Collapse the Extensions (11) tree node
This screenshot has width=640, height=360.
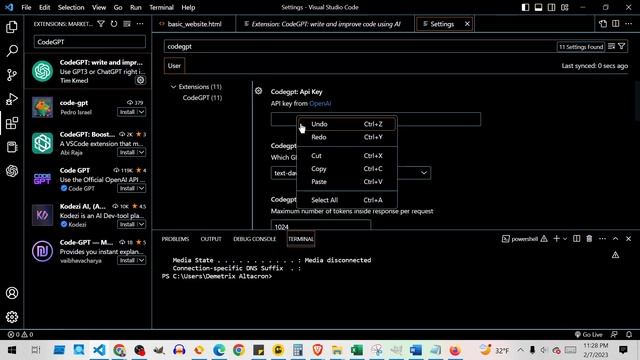[173, 87]
